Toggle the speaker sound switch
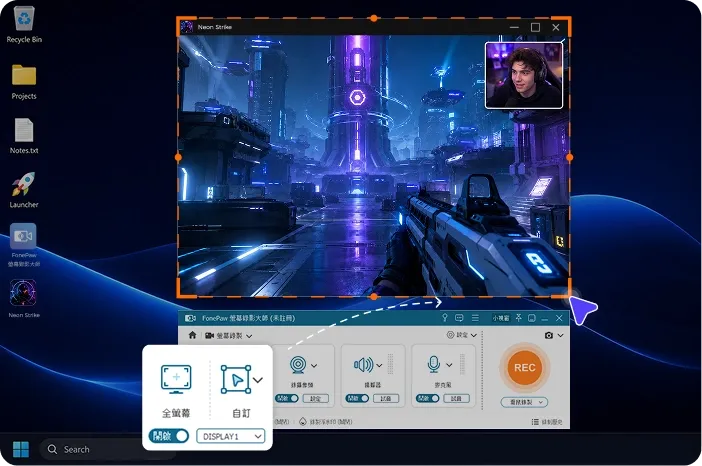The image size is (702, 466). pos(357,398)
